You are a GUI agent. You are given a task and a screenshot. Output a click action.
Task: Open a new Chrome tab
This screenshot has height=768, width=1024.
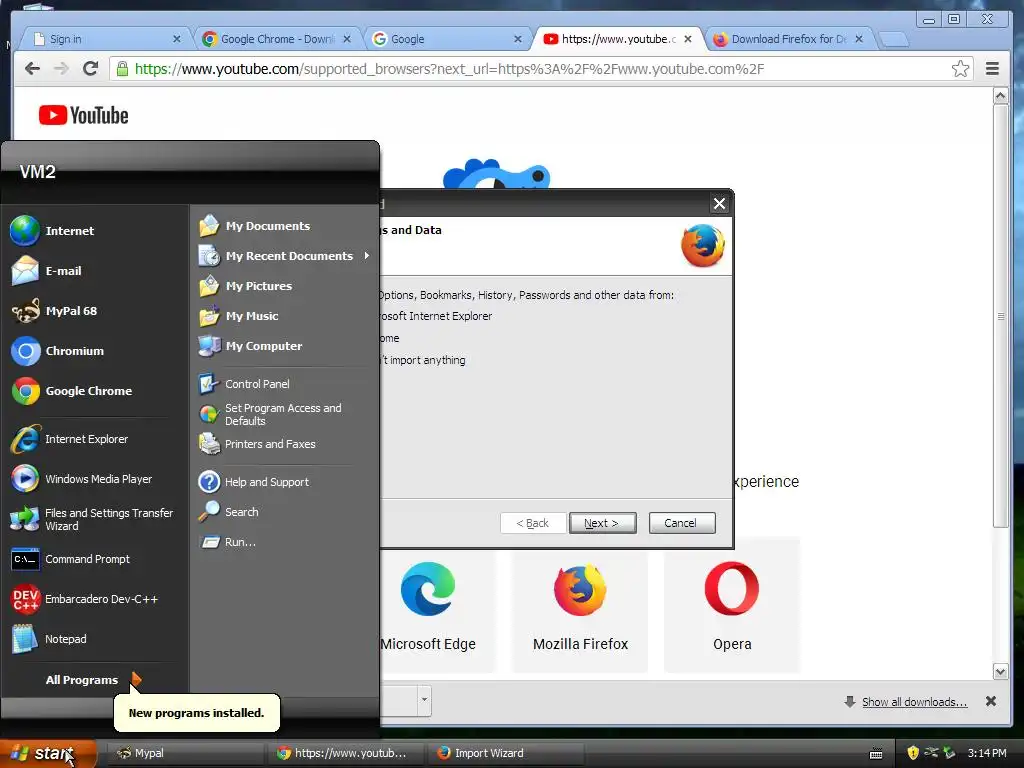895,40
